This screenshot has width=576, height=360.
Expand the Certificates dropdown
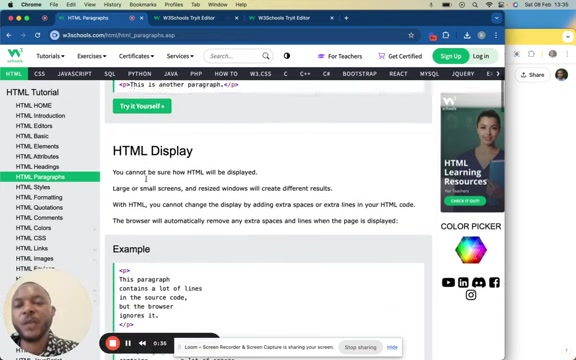136,56
